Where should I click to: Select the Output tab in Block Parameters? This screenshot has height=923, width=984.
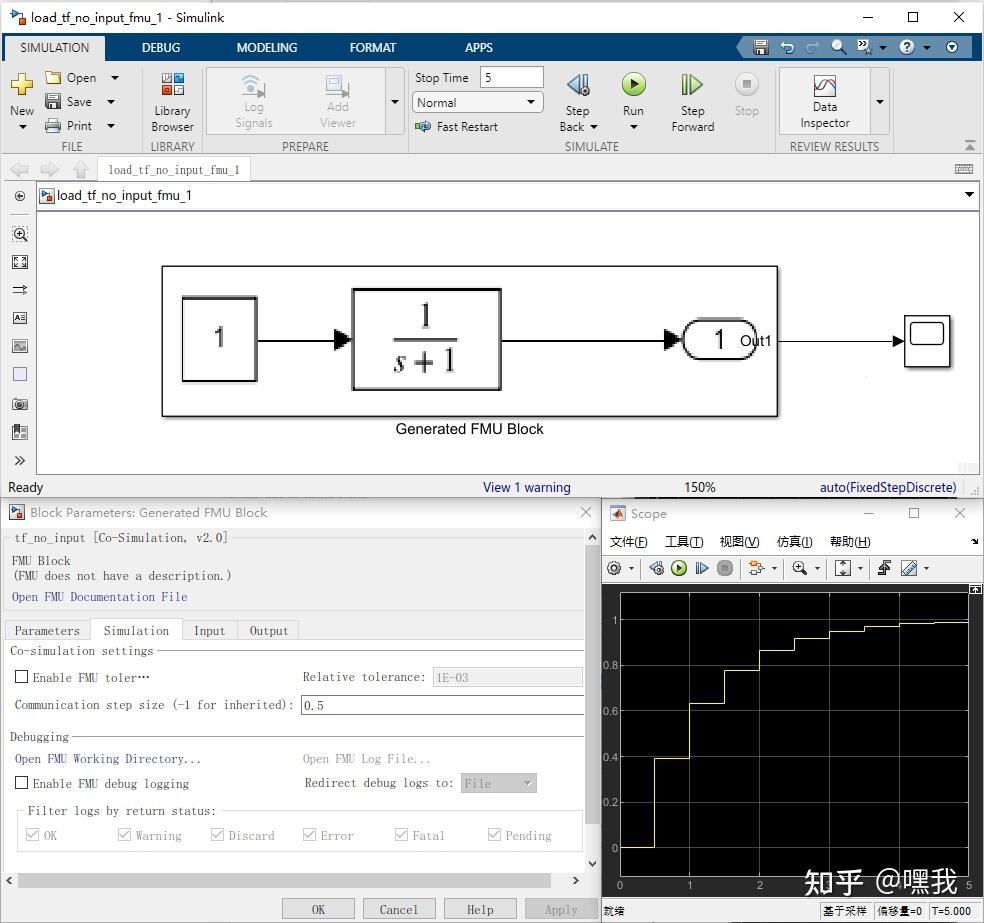(x=268, y=631)
